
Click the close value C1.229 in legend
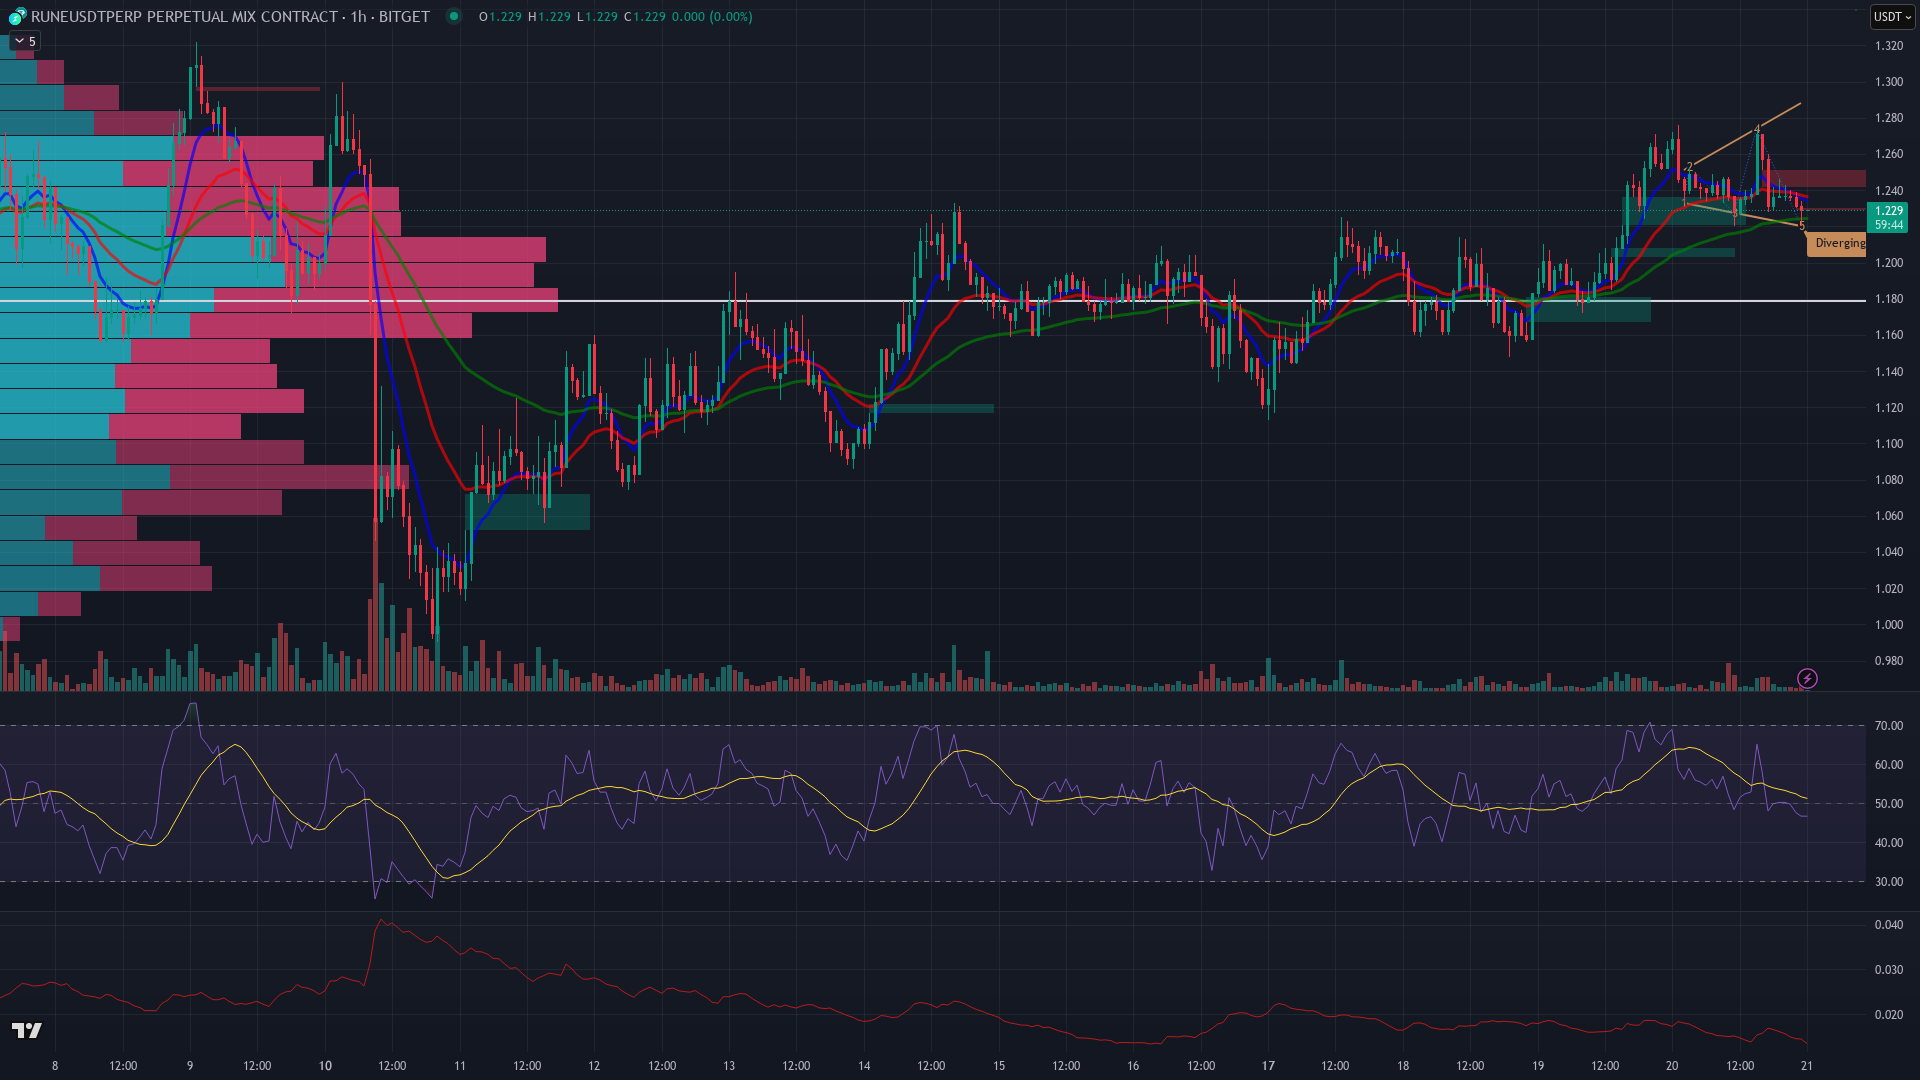644,16
